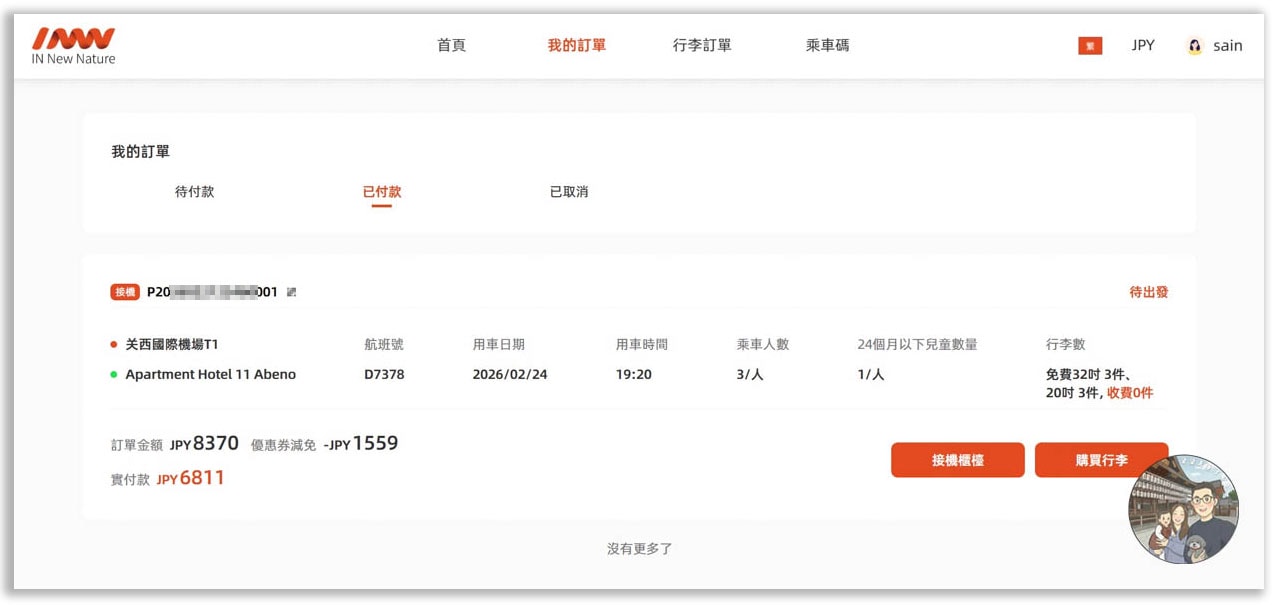Click the pickup time 19:20
The width and height of the screenshot is (1280, 605).
633,374
